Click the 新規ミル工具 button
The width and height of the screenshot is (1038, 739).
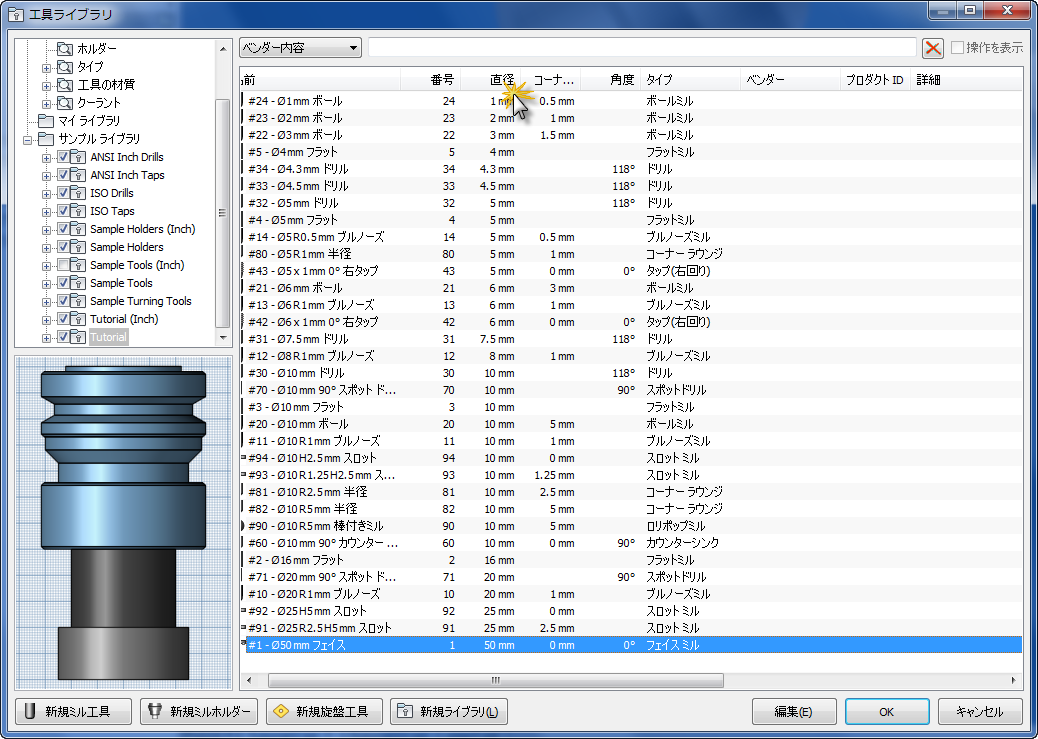click(73, 711)
